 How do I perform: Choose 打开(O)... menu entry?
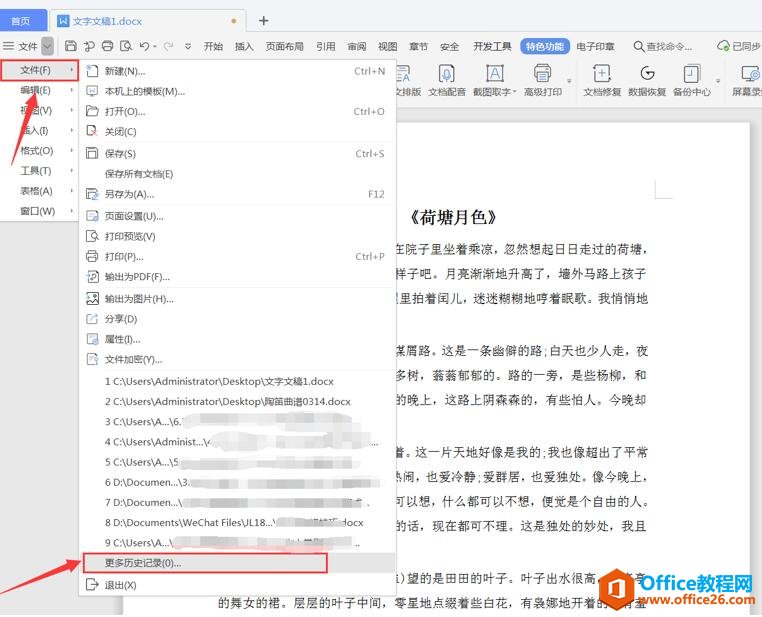(238, 112)
